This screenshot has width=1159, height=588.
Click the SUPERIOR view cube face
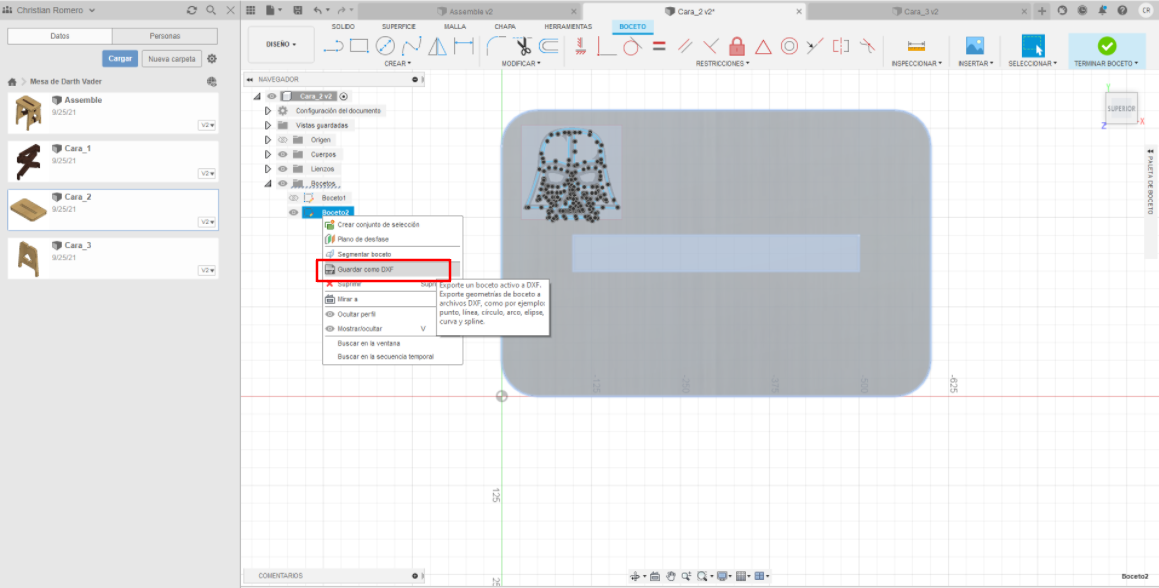(x=1121, y=109)
